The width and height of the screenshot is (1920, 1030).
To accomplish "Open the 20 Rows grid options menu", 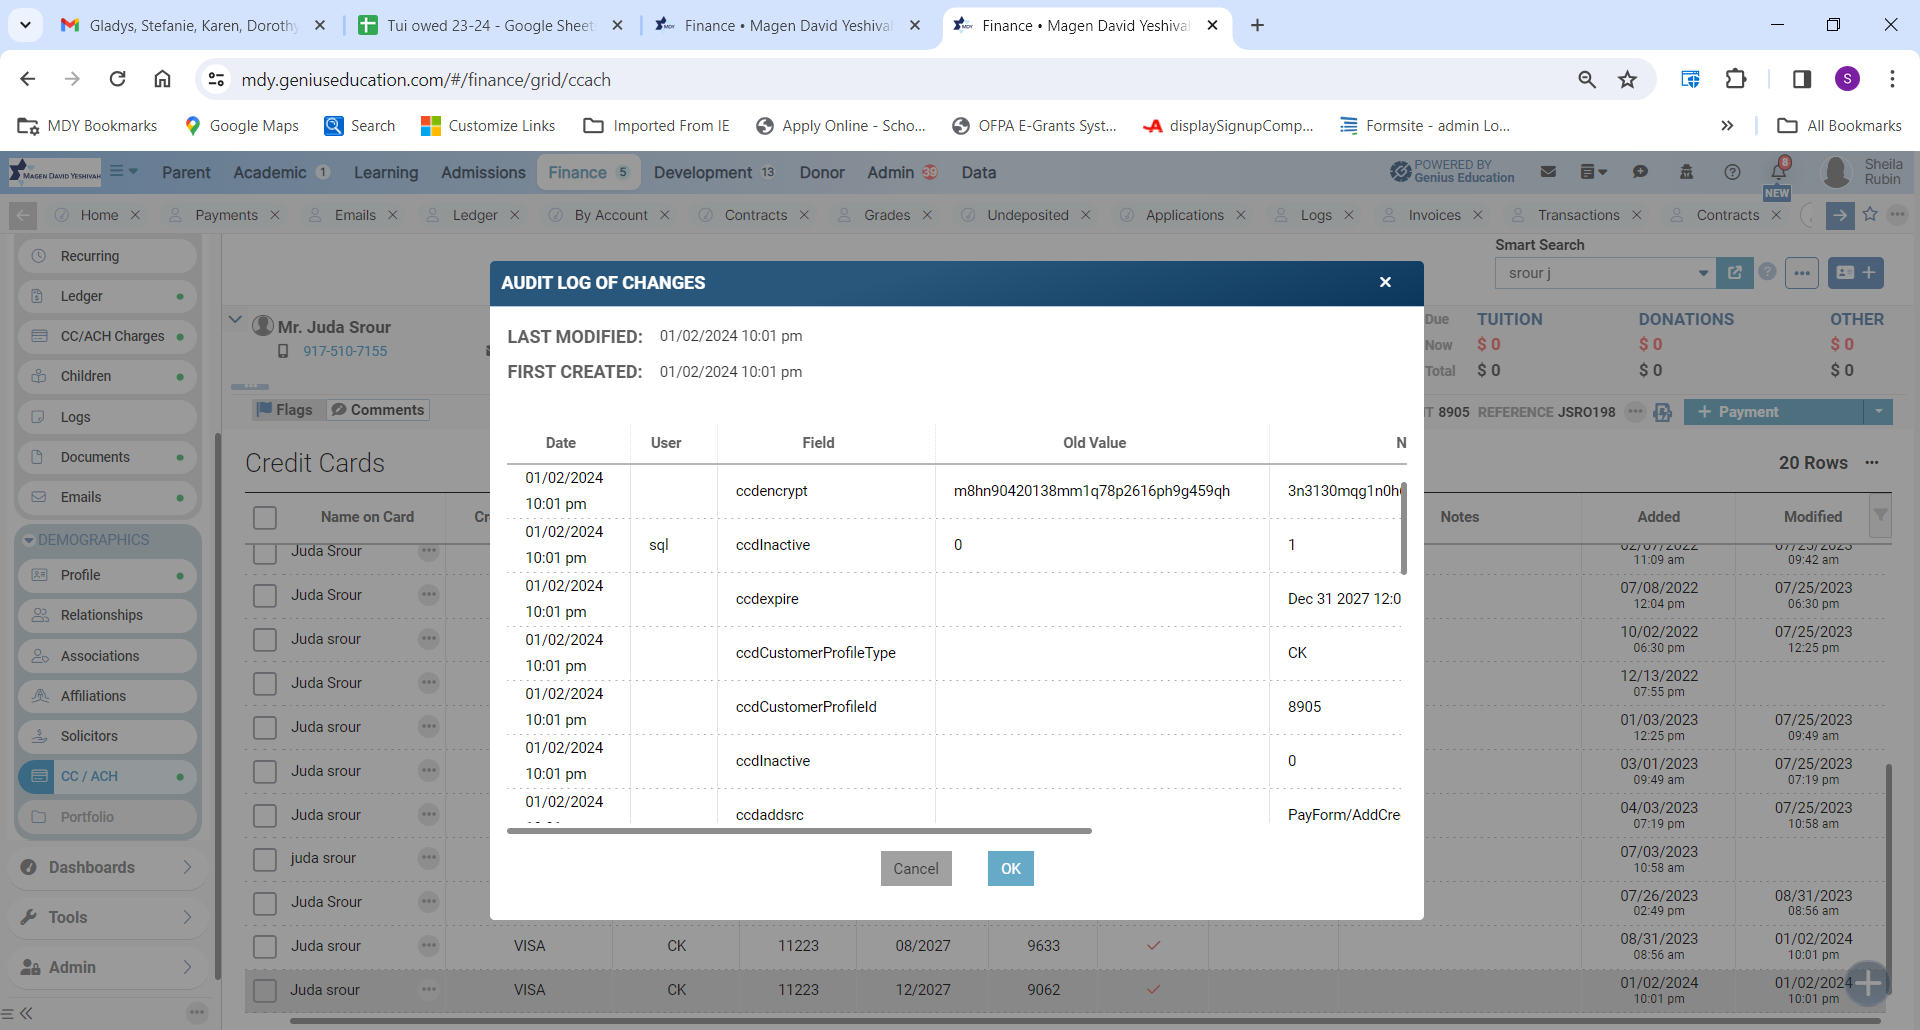I will point(1872,463).
